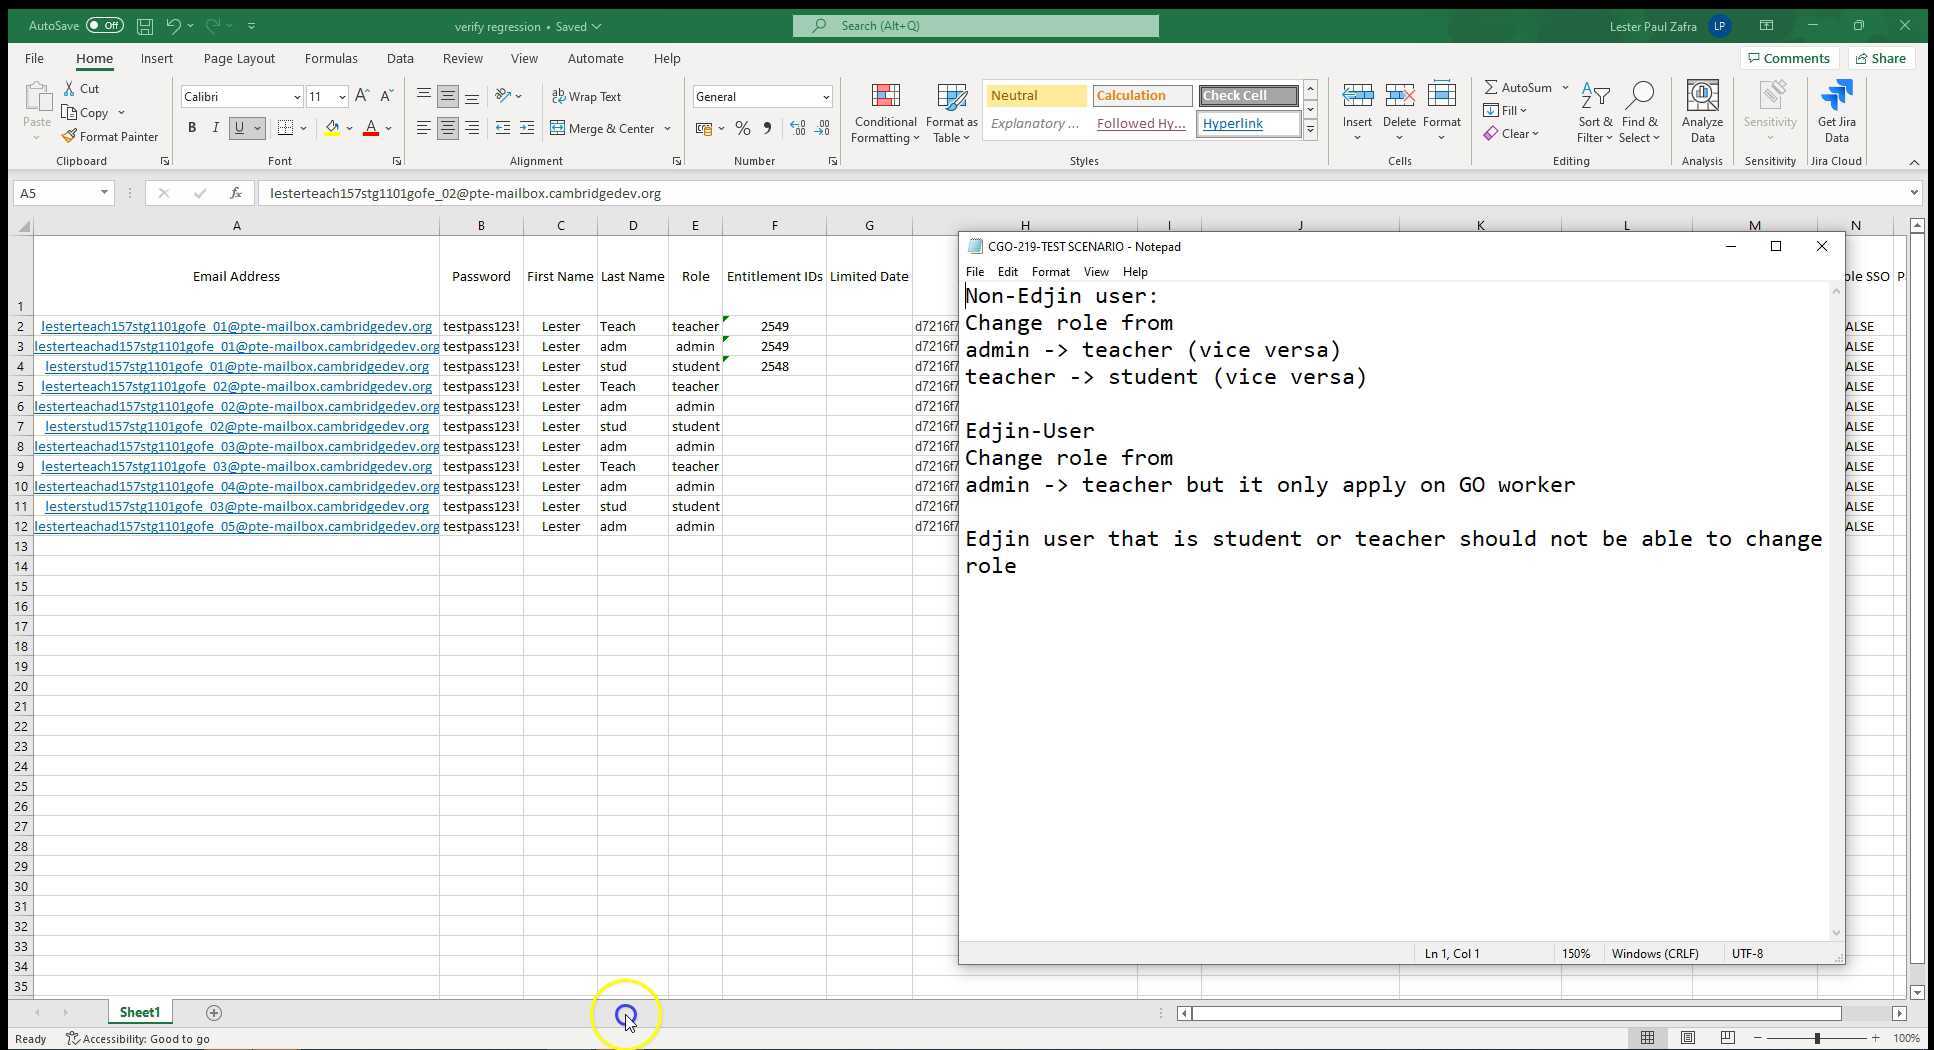Toggle Bold formatting

(x=192, y=128)
